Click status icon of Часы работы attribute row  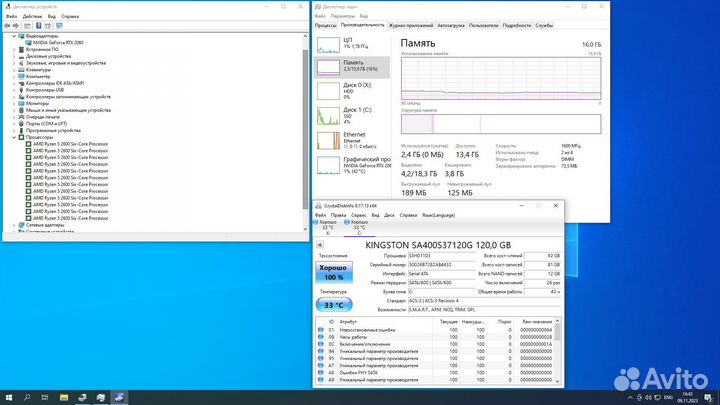tap(321, 337)
